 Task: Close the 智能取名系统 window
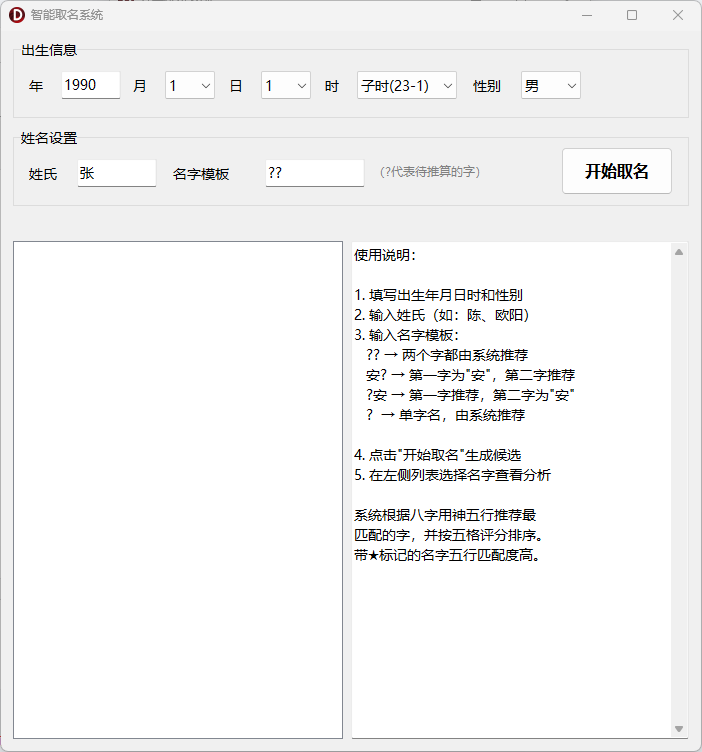pyautogui.click(x=678, y=15)
